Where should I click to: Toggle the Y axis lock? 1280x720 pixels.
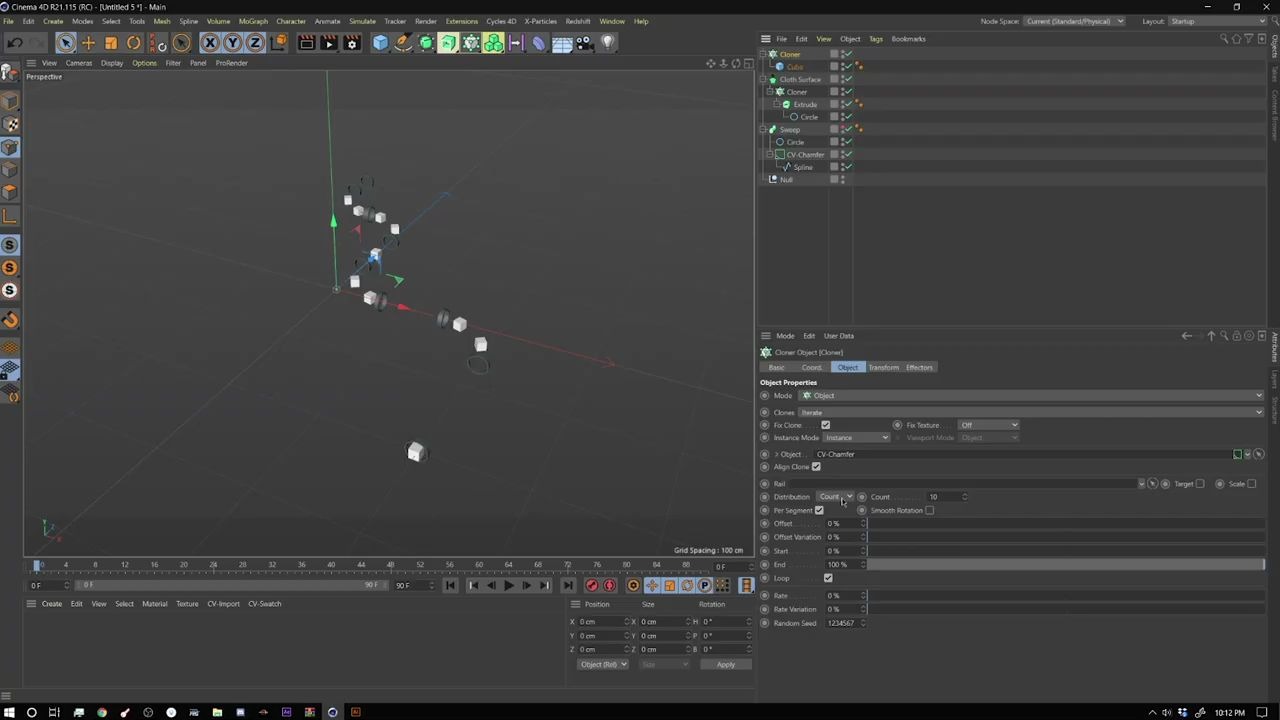pyautogui.click(x=233, y=43)
